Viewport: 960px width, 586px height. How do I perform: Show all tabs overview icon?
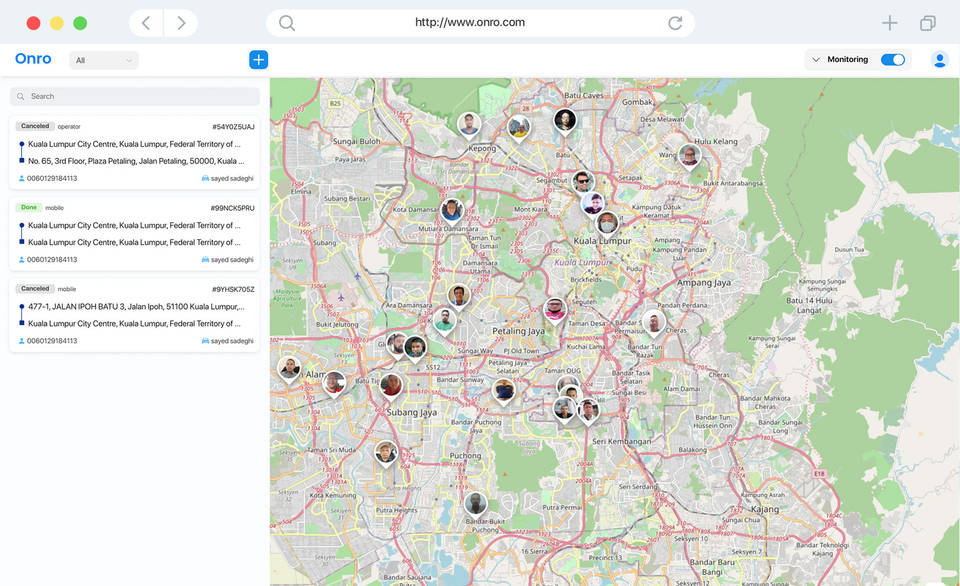point(928,23)
